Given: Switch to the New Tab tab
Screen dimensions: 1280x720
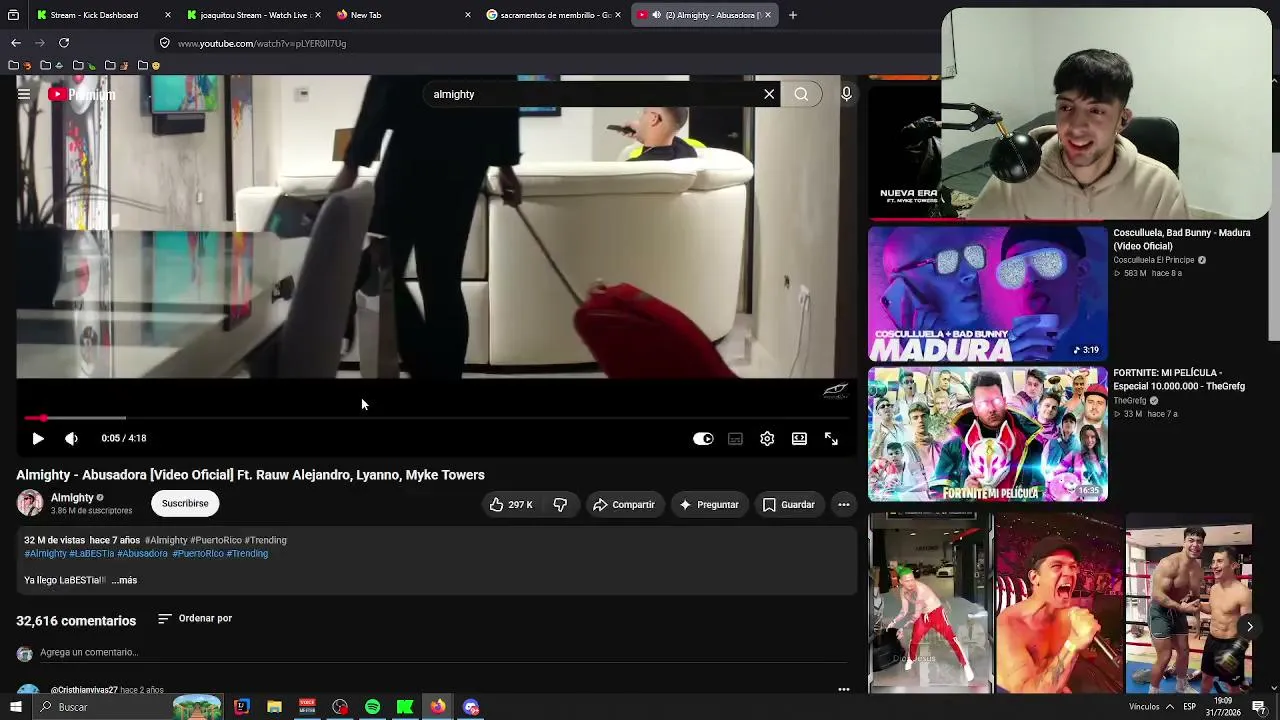Looking at the screenshot, I should [400, 15].
